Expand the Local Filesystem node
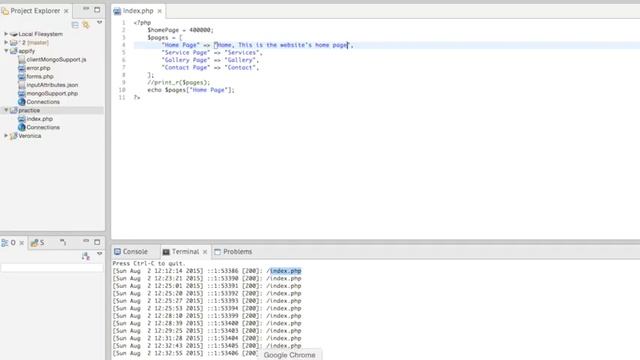Viewport: 640px width, 360px height. tap(6, 34)
